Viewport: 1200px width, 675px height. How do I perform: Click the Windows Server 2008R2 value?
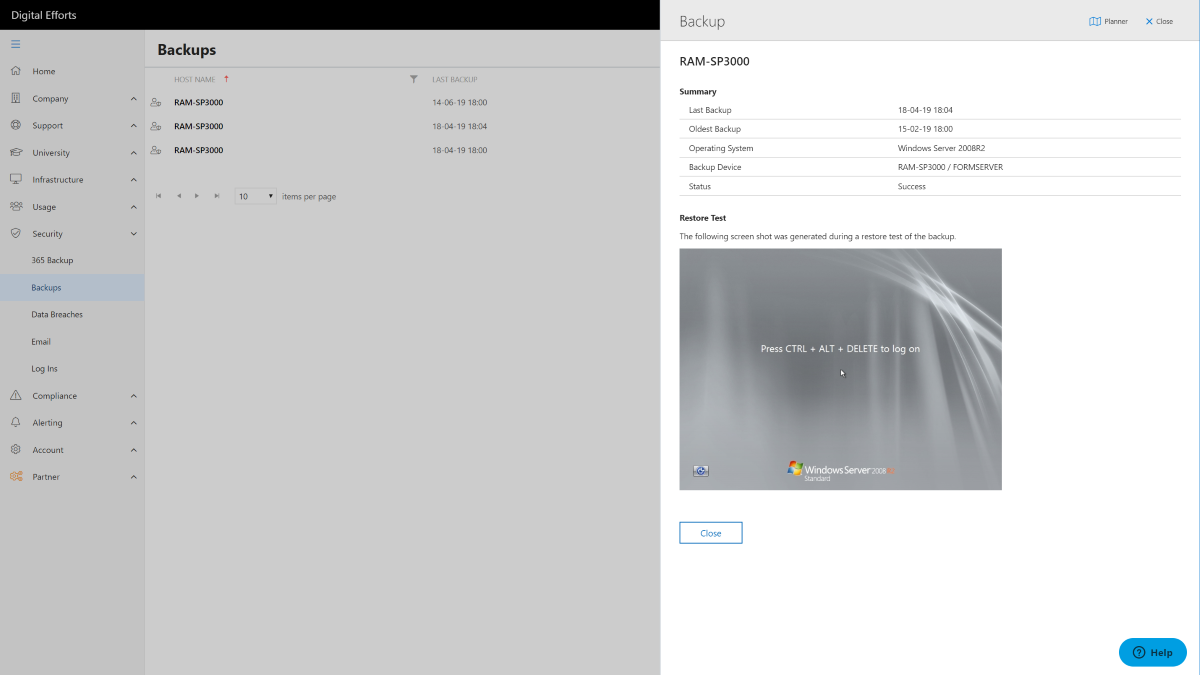pyautogui.click(x=941, y=148)
